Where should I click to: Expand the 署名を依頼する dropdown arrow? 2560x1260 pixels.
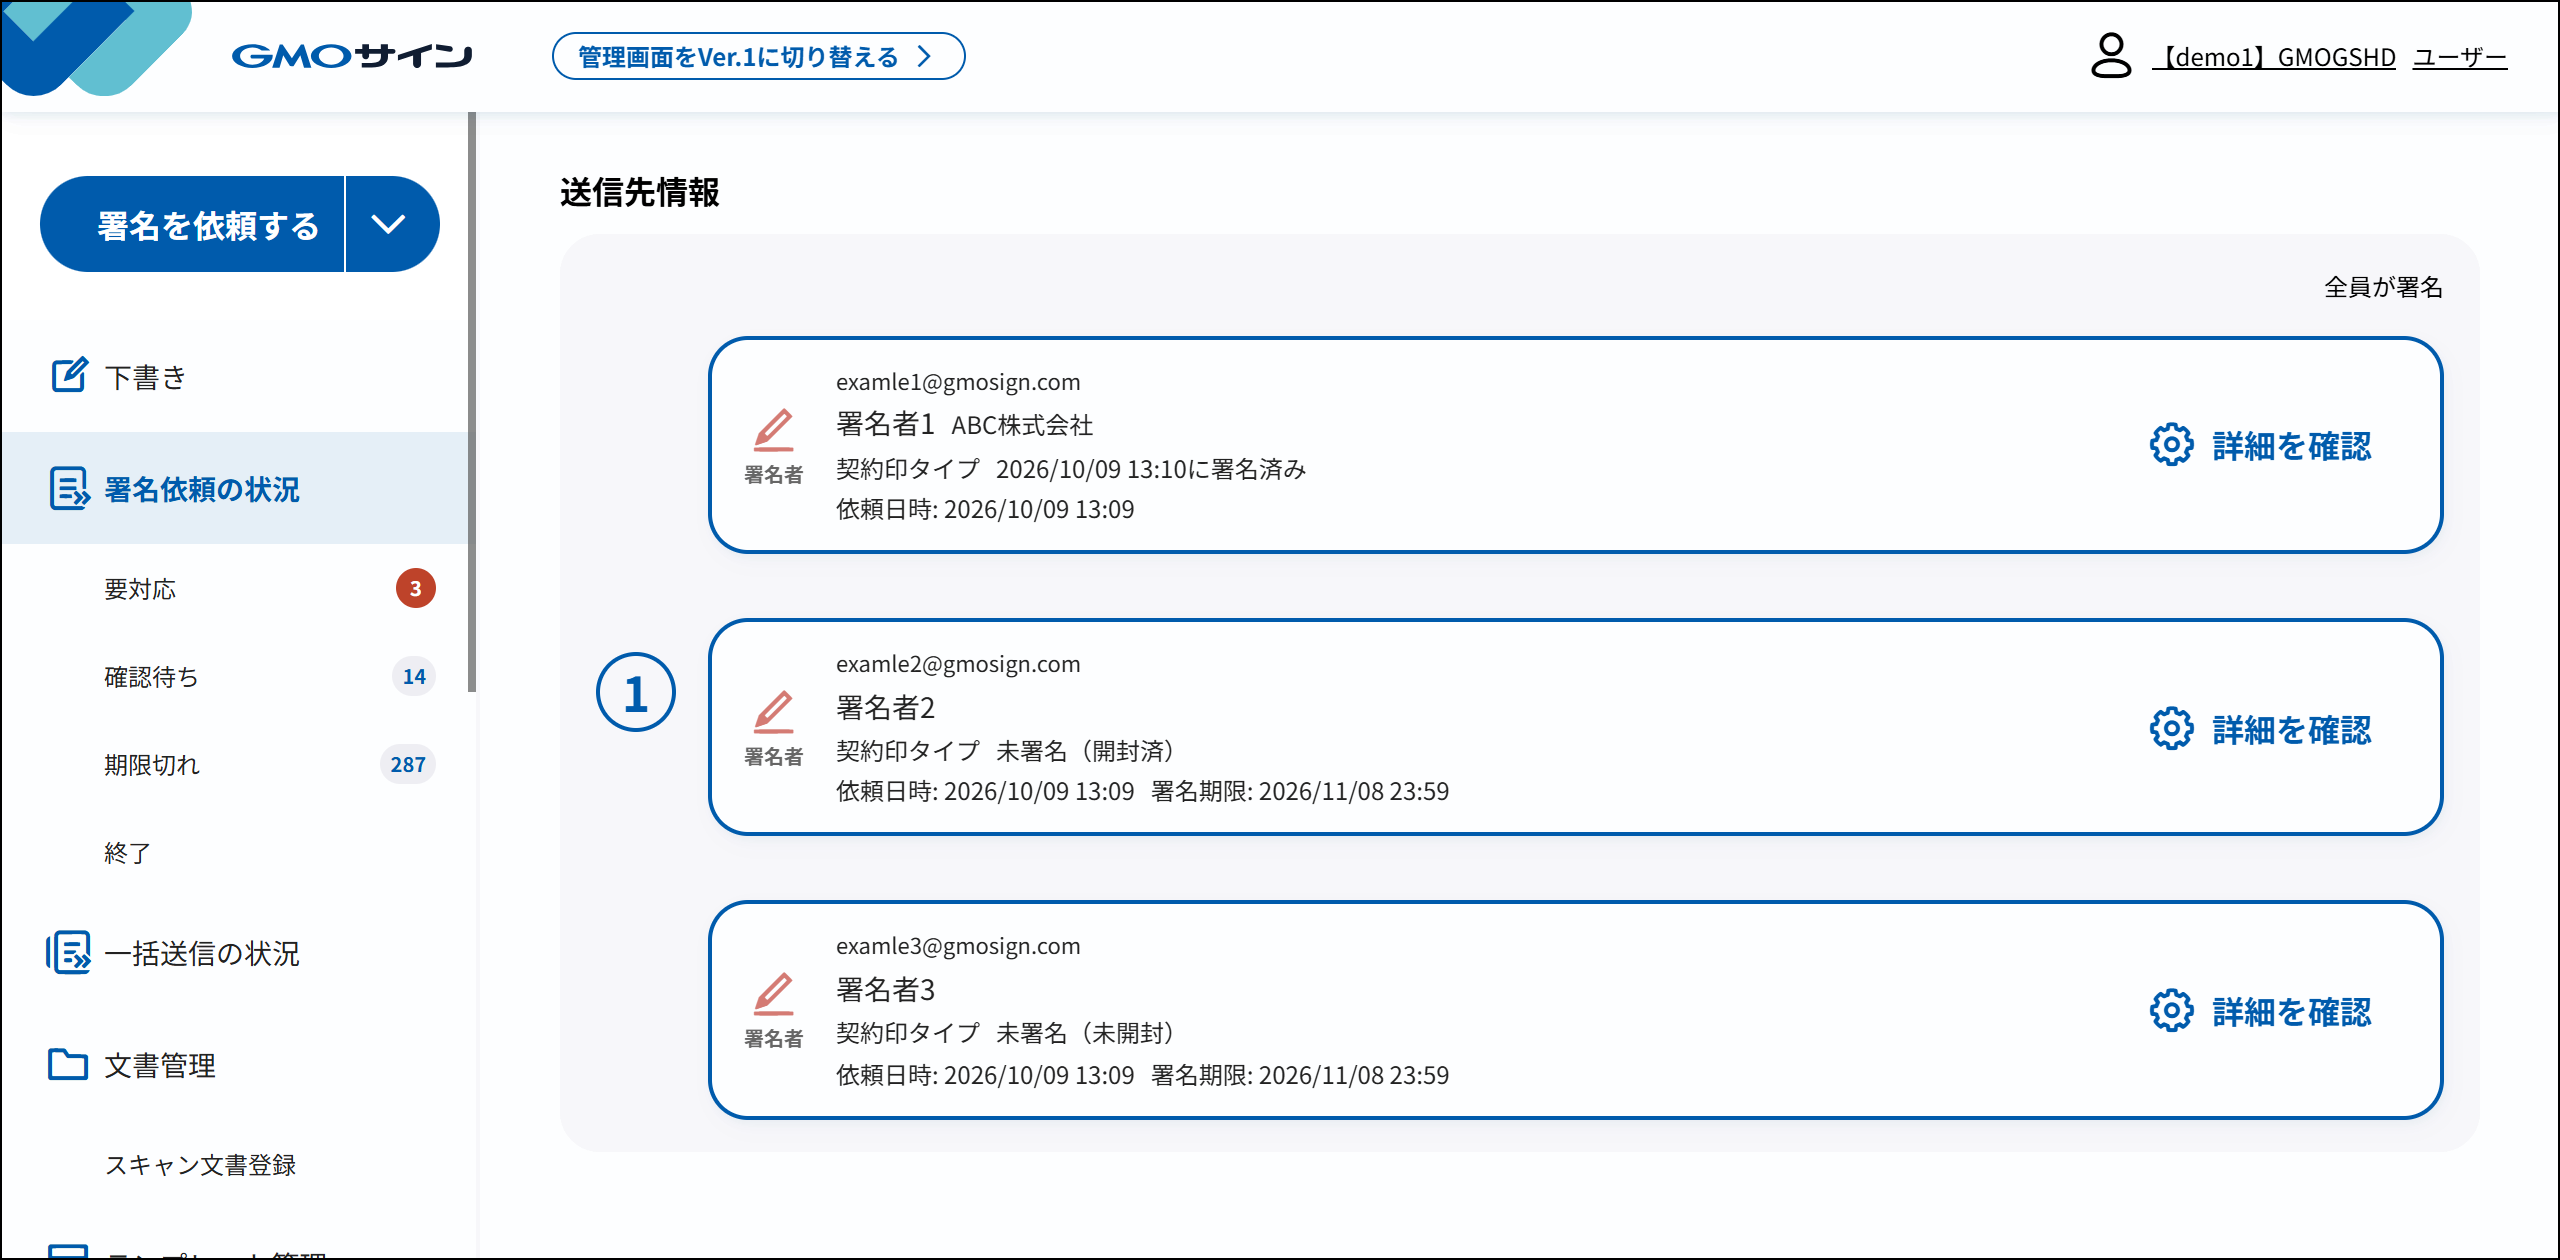(391, 224)
